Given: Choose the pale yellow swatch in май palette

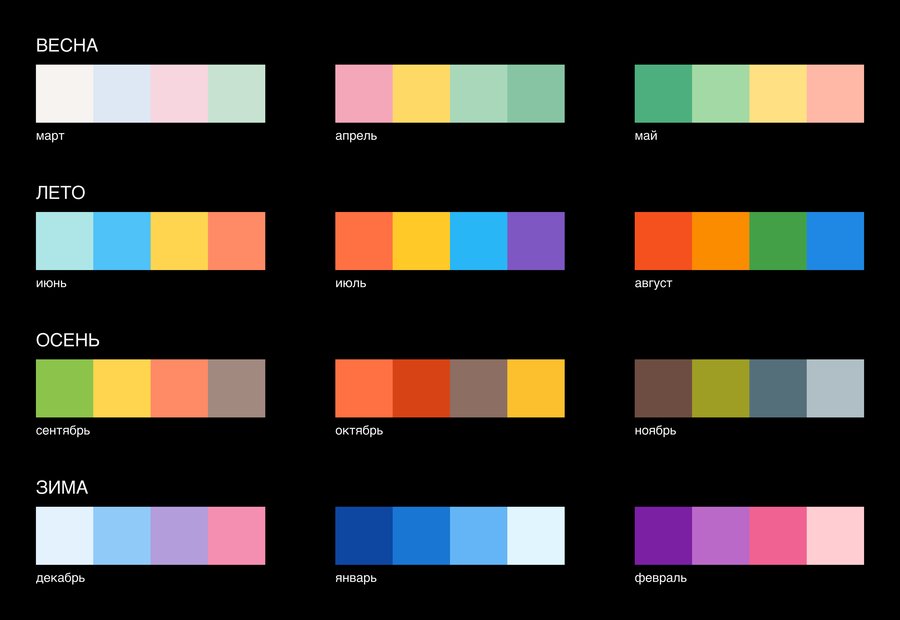Looking at the screenshot, I should 778,94.
